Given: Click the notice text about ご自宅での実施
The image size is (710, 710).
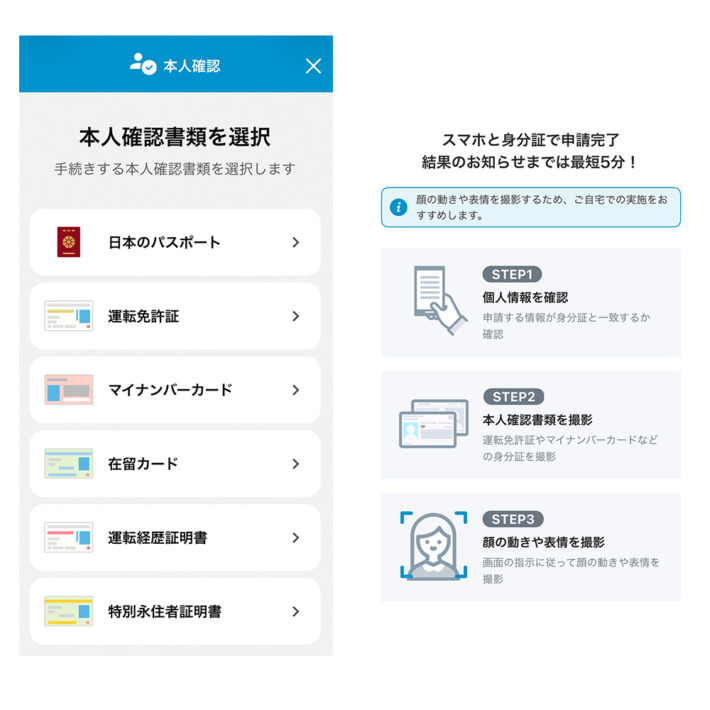Looking at the screenshot, I should coord(542,207).
